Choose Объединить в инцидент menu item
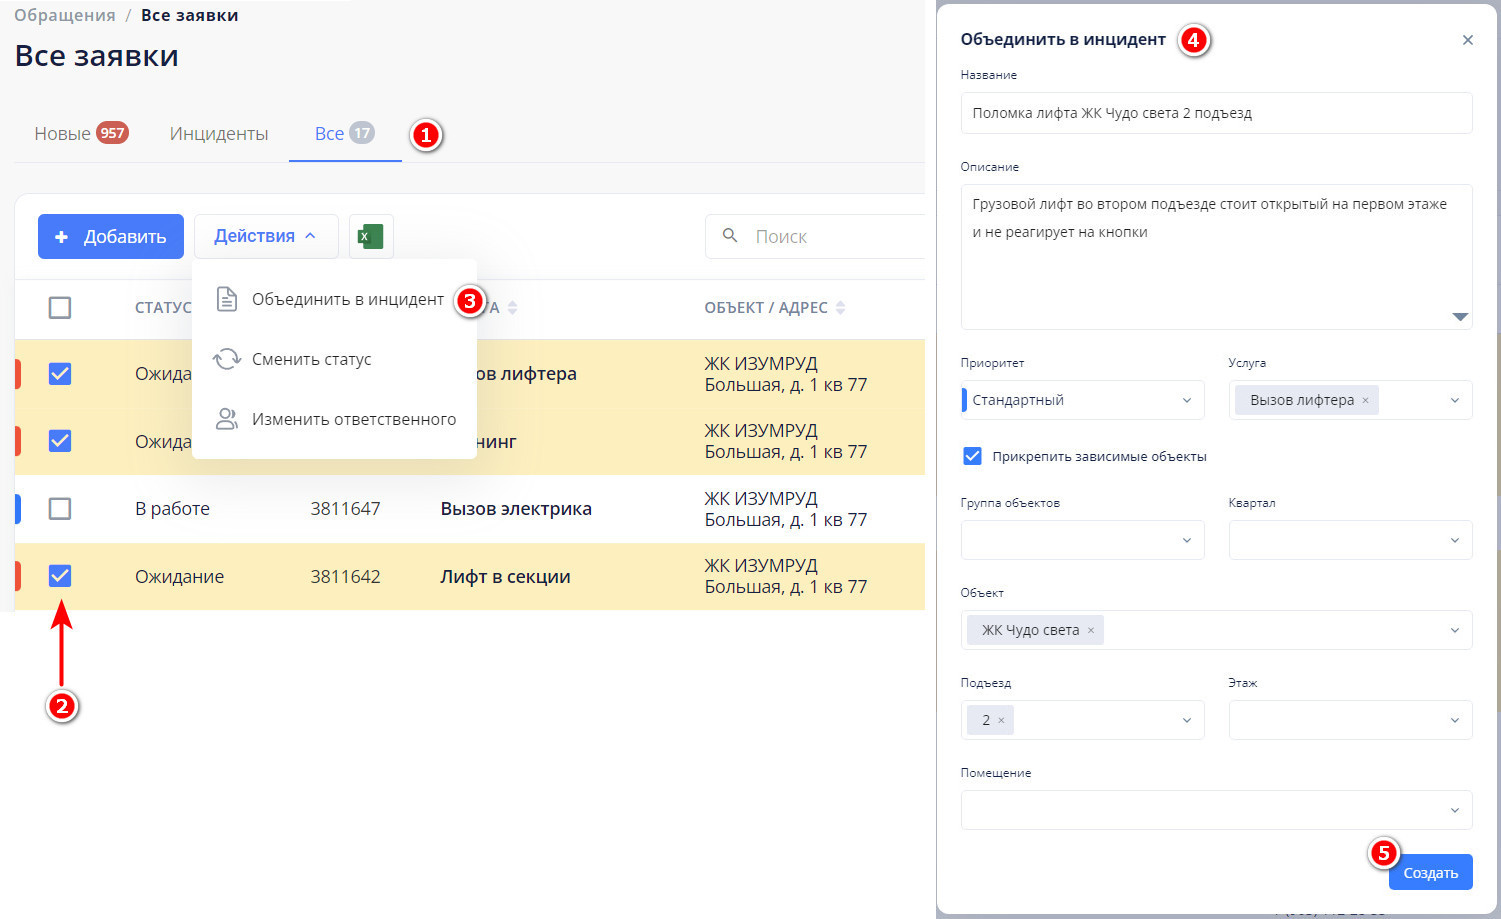Screen dimensions: 1501x919 pos(335,299)
